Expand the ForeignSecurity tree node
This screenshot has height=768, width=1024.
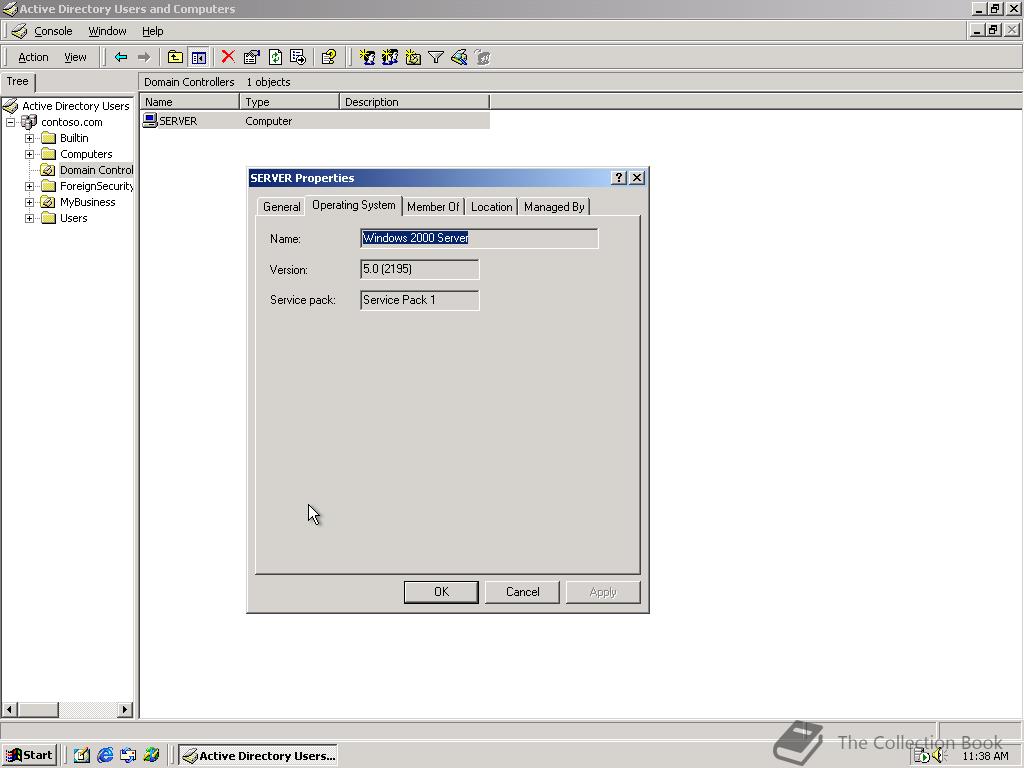pos(29,186)
